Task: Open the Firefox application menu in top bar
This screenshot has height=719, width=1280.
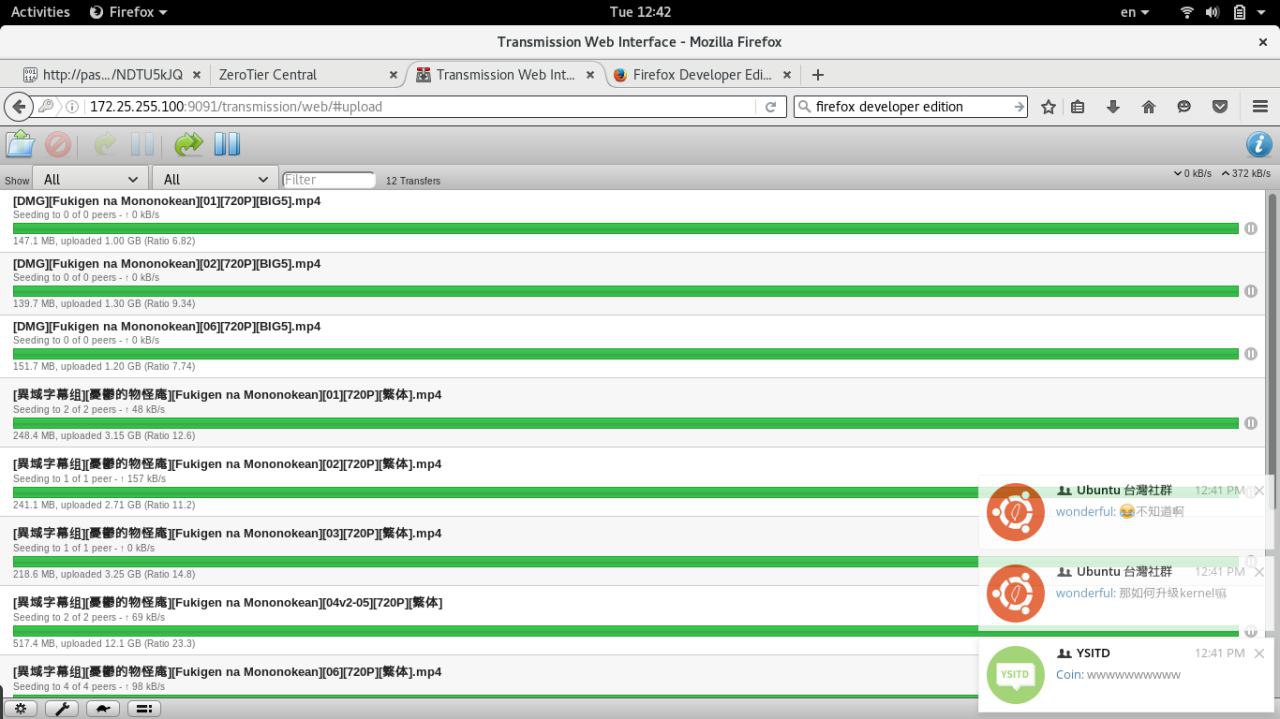Action: [x=128, y=12]
